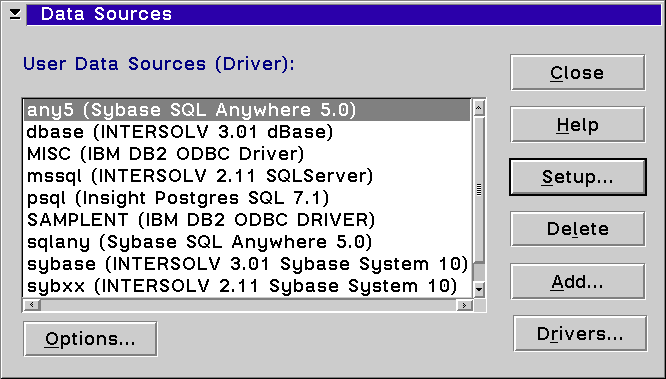Select SAMPLENT (IBM DB2 ODBC DRIVER)
Screen dimensions: 666x379
tap(248, 220)
